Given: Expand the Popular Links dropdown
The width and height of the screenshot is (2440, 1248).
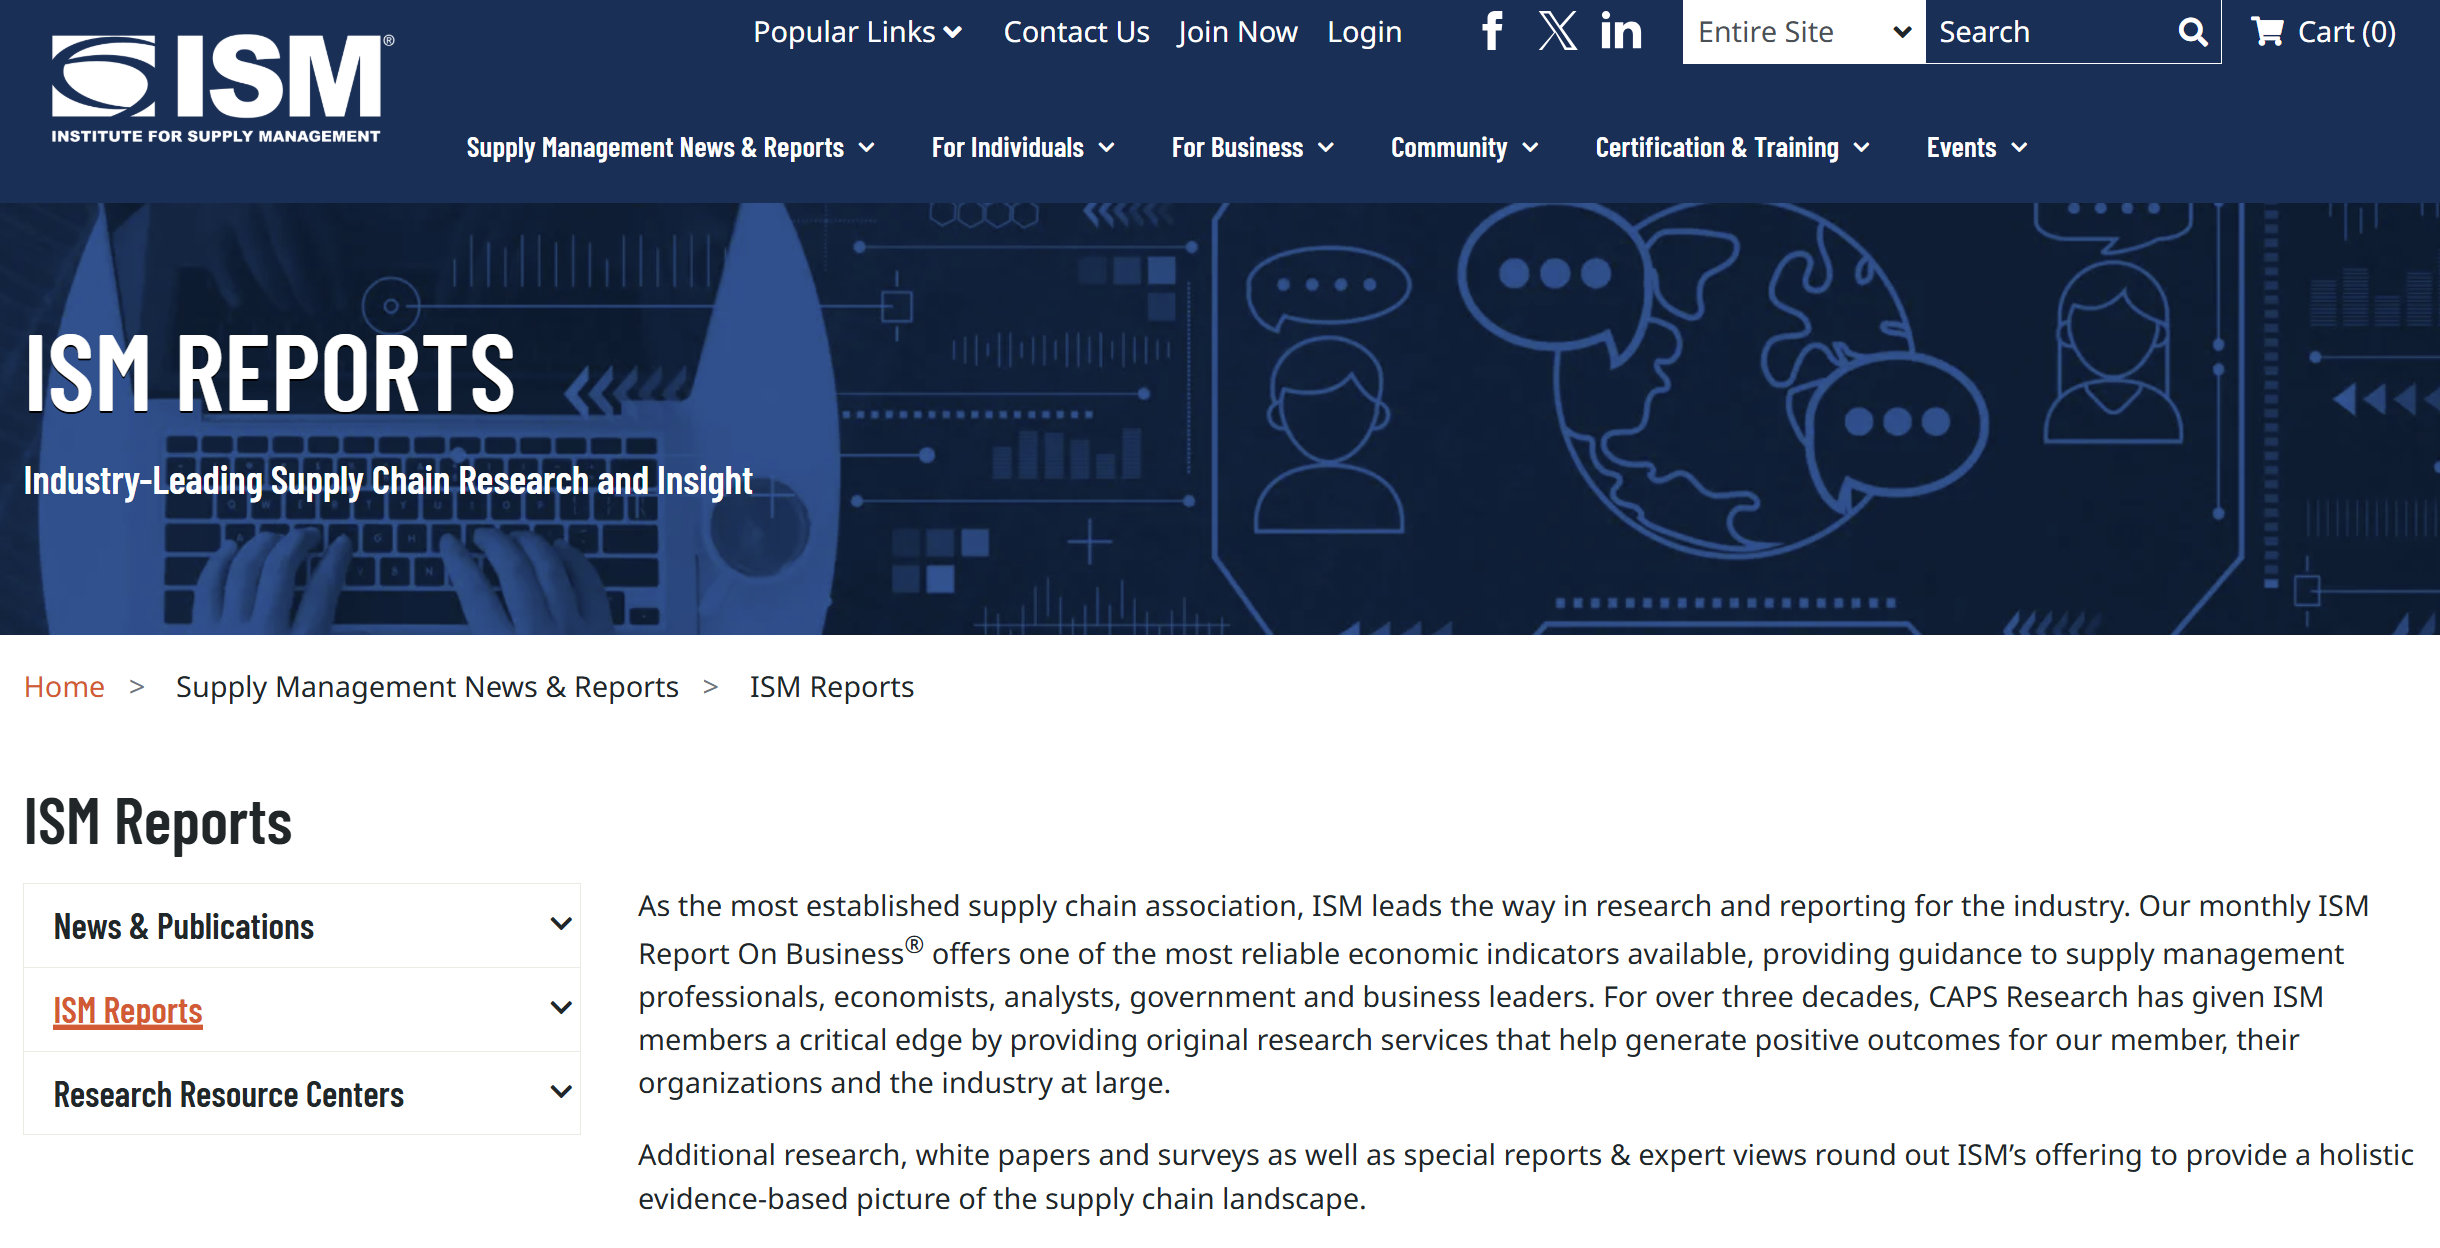Looking at the screenshot, I should 857,32.
